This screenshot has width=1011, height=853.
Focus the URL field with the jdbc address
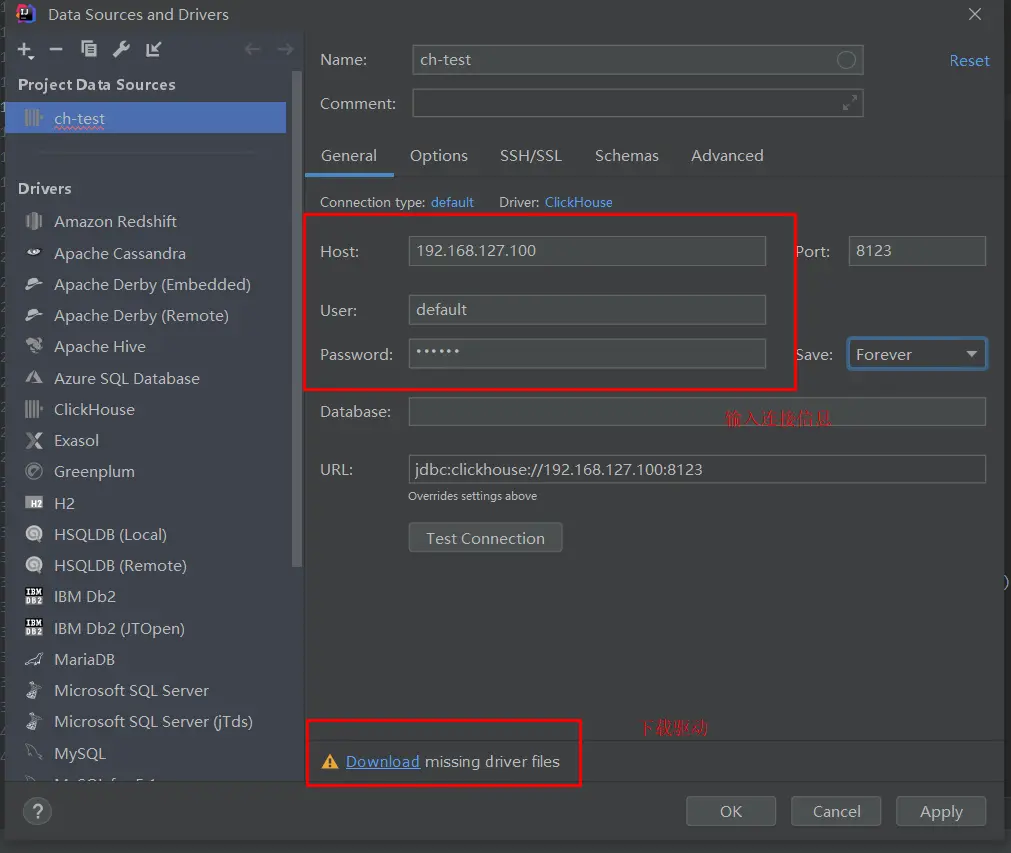click(697, 469)
